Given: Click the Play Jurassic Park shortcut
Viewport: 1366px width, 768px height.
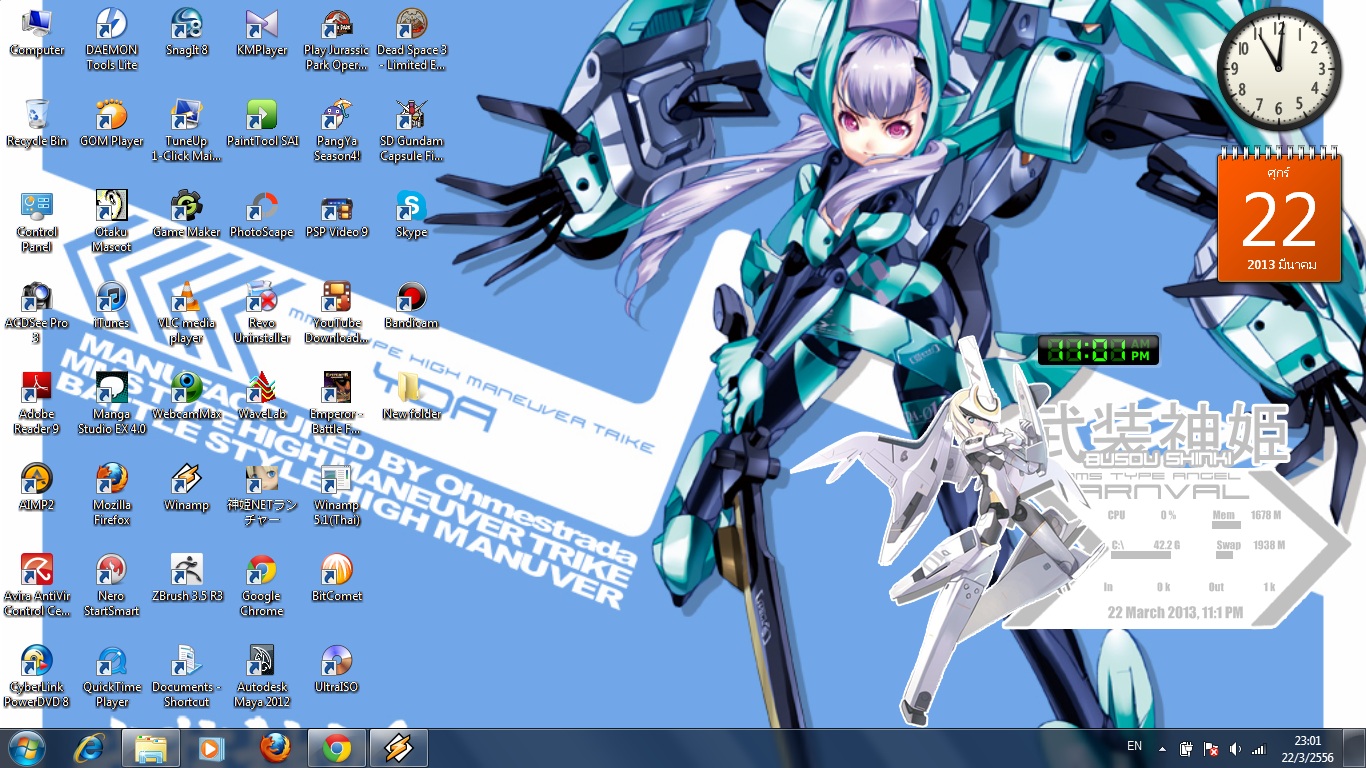Looking at the screenshot, I should (337, 40).
